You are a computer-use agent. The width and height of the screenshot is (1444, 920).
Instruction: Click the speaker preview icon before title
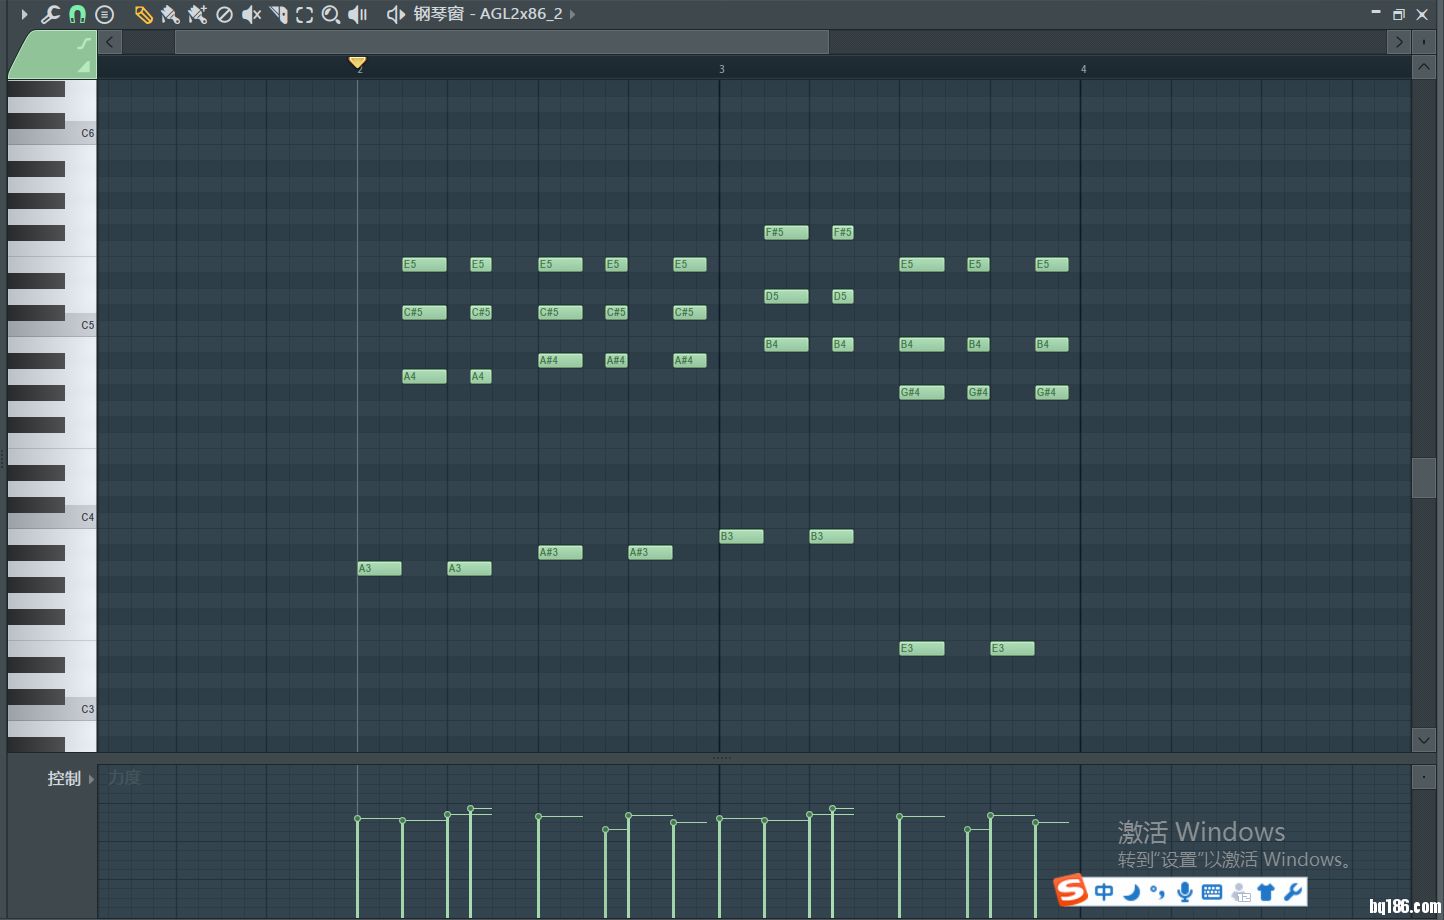[x=395, y=14]
